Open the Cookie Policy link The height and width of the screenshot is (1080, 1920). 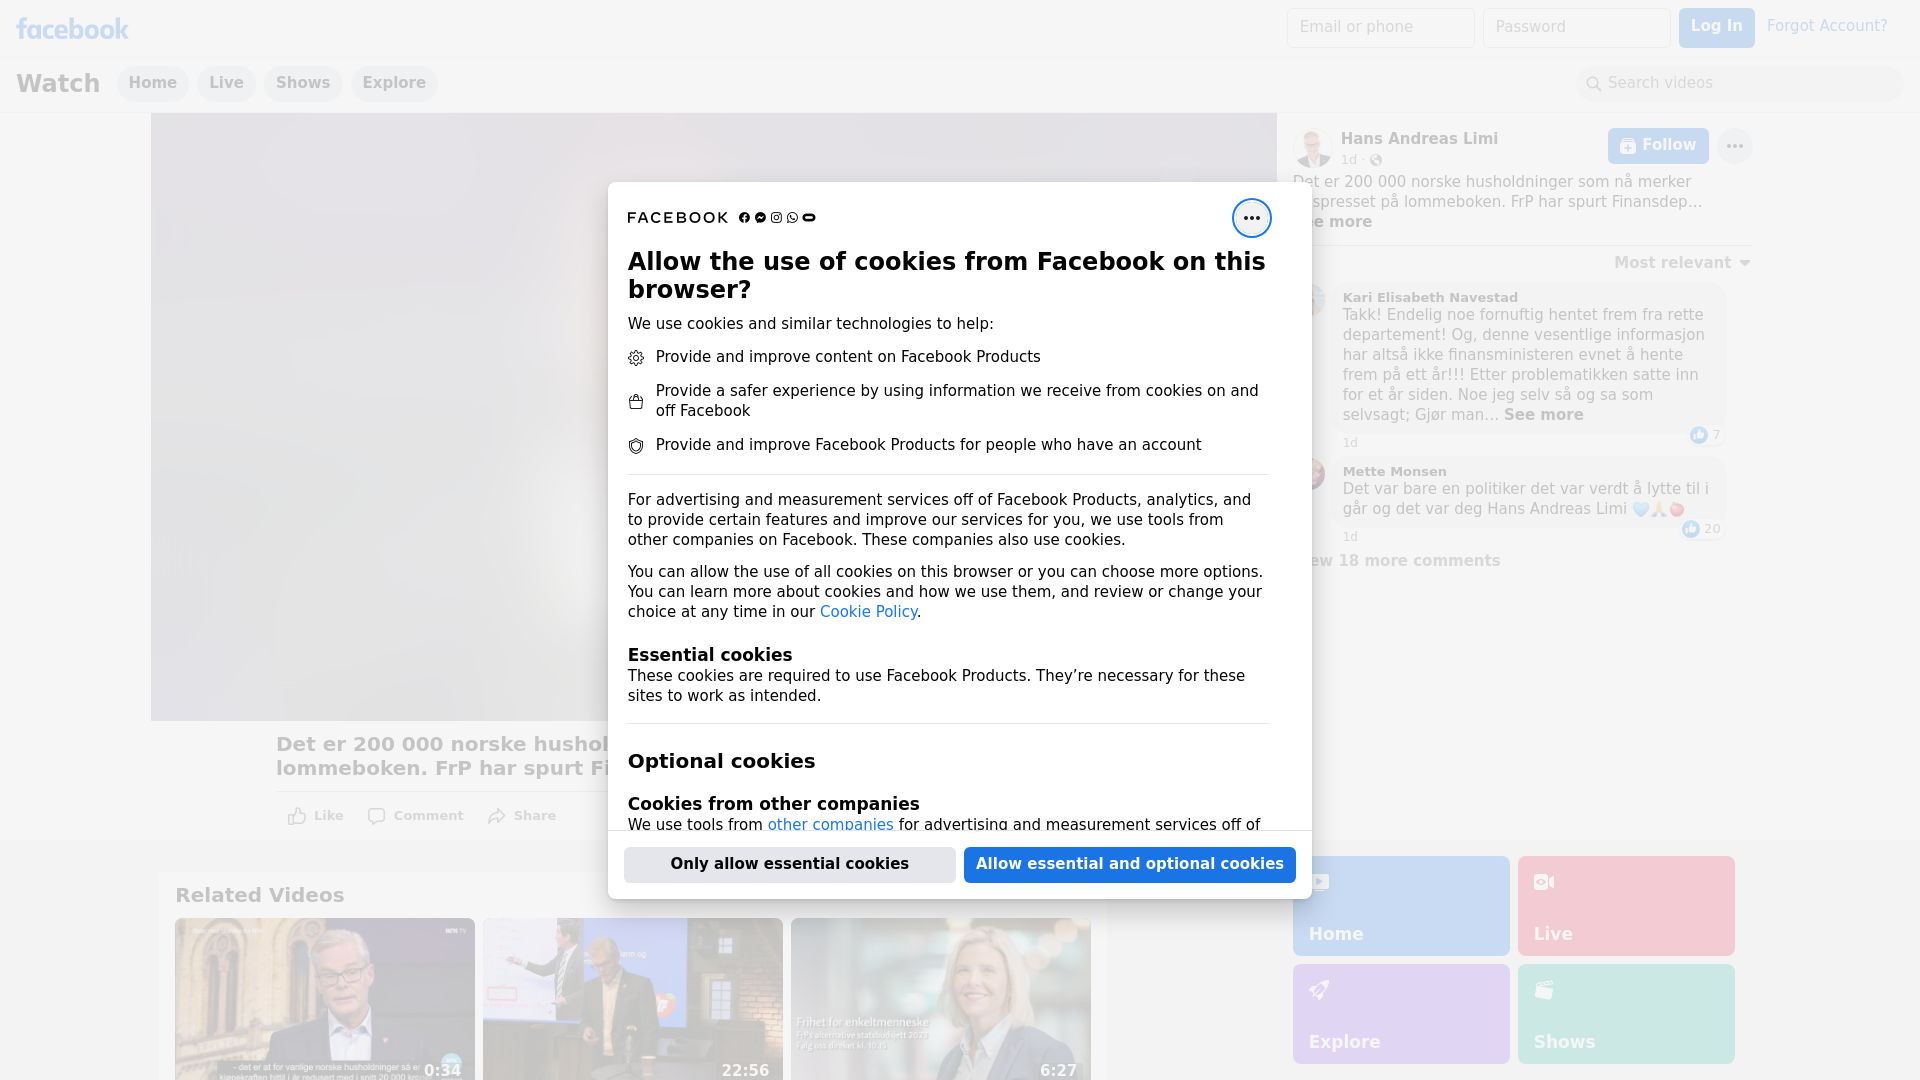(868, 612)
